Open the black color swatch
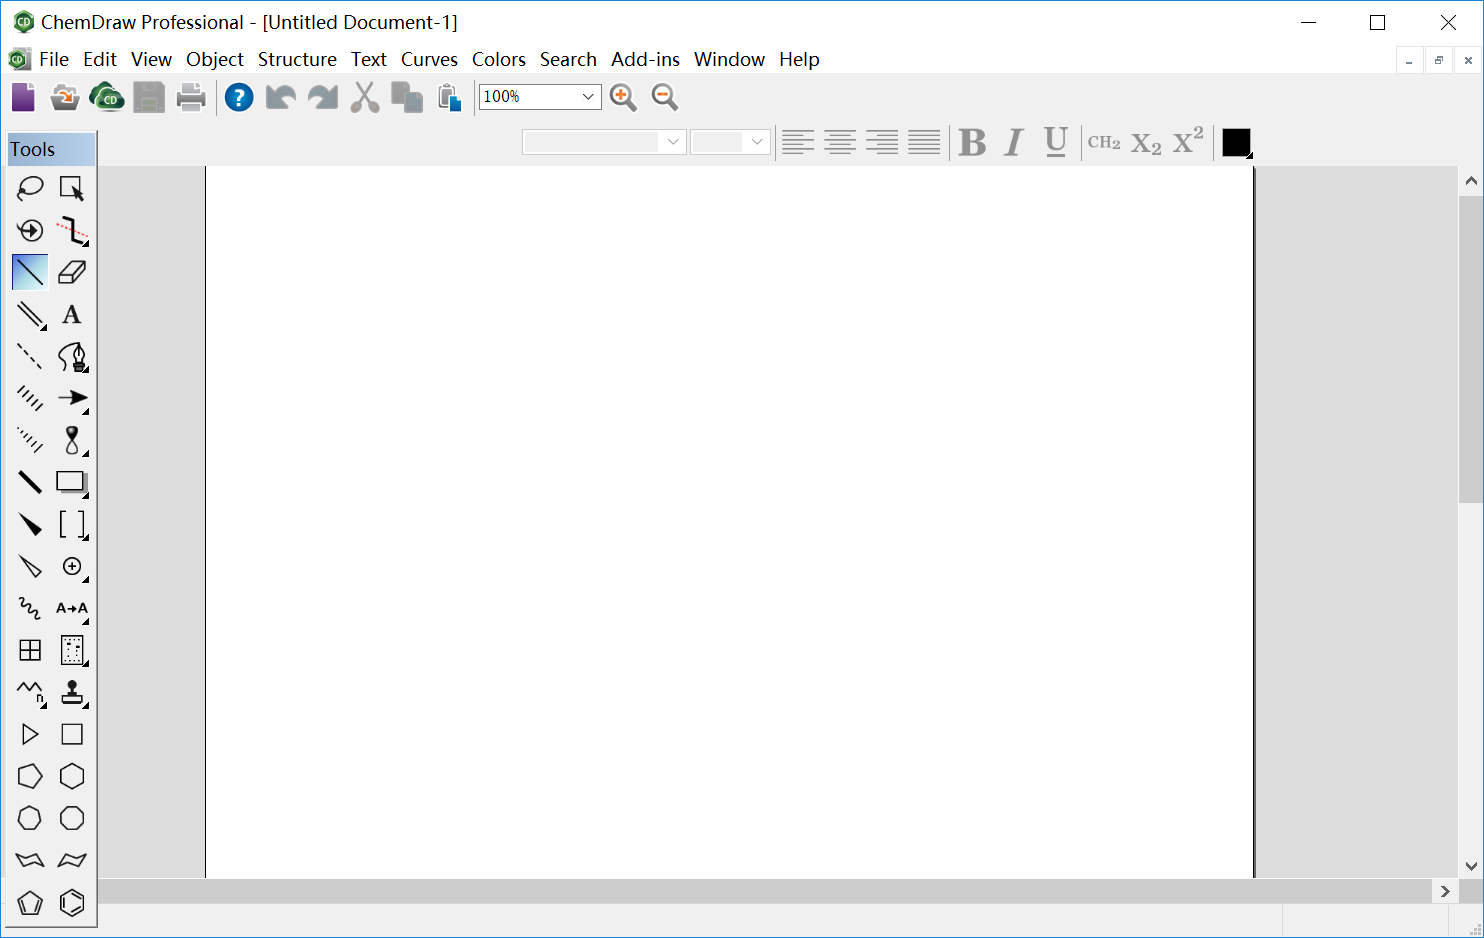1484x938 pixels. pyautogui.click(x=1237, y=143)
